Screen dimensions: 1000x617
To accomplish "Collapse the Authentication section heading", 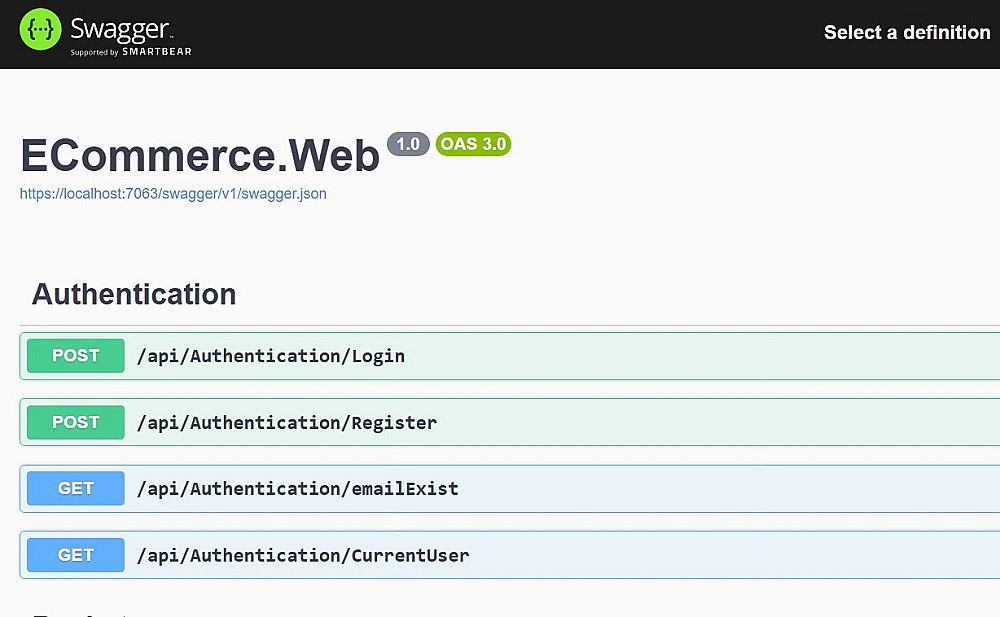I will click(x=134, y=294).
